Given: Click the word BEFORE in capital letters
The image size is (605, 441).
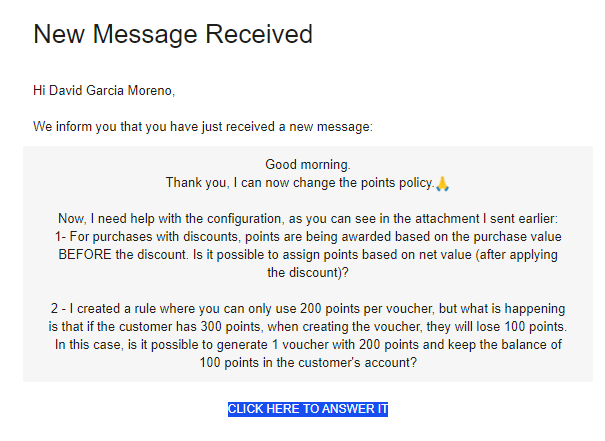Looking at the screenshot, I should click(85, 255).
